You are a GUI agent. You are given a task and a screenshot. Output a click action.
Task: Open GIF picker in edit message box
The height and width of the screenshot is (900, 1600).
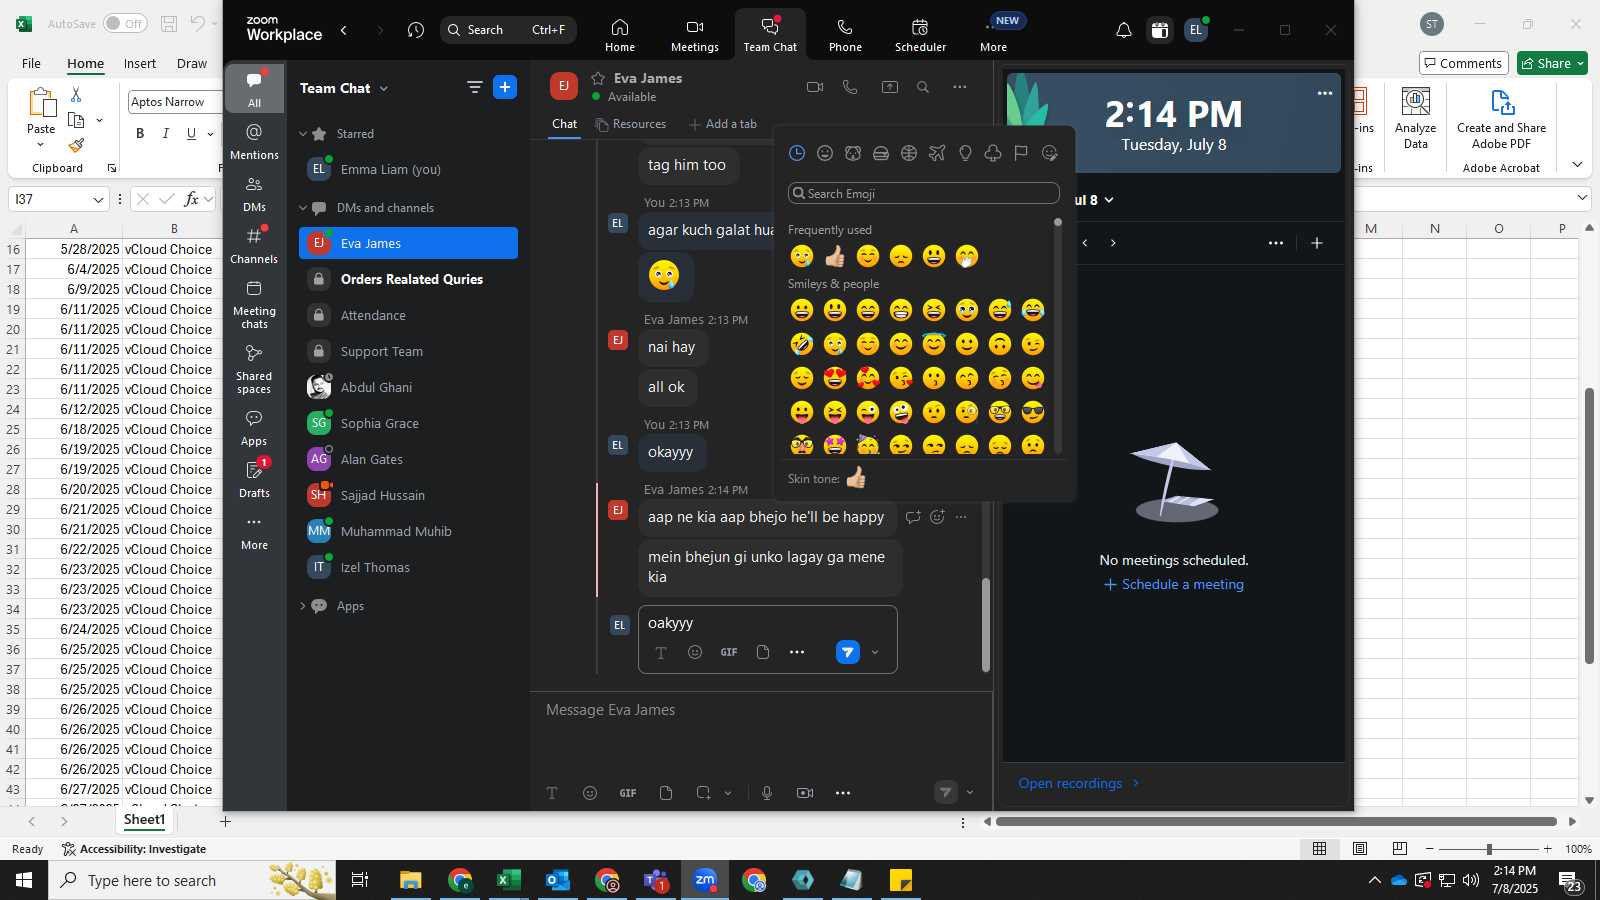[x=729, y=652]
